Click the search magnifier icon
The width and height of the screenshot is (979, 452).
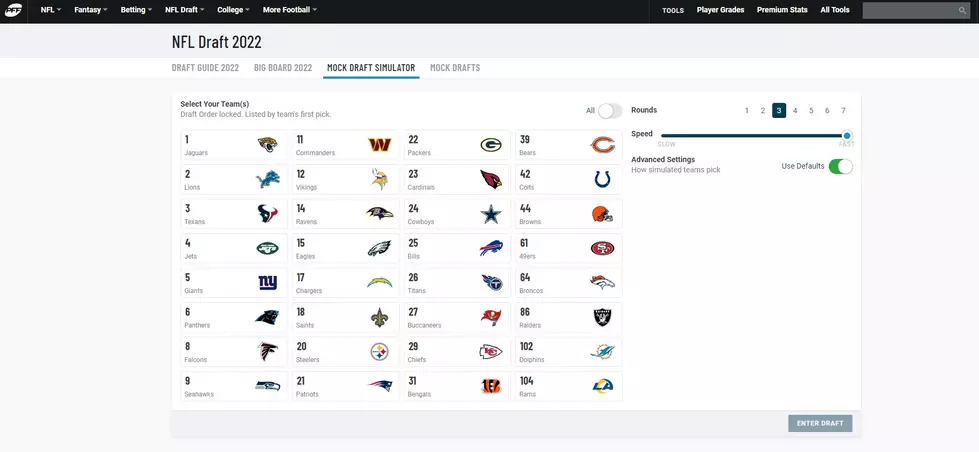(962, 11)
